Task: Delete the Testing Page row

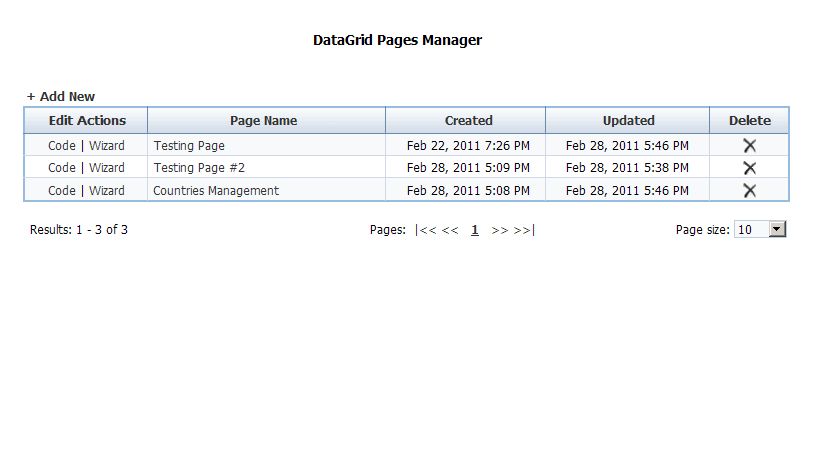Action: [749, 146]
